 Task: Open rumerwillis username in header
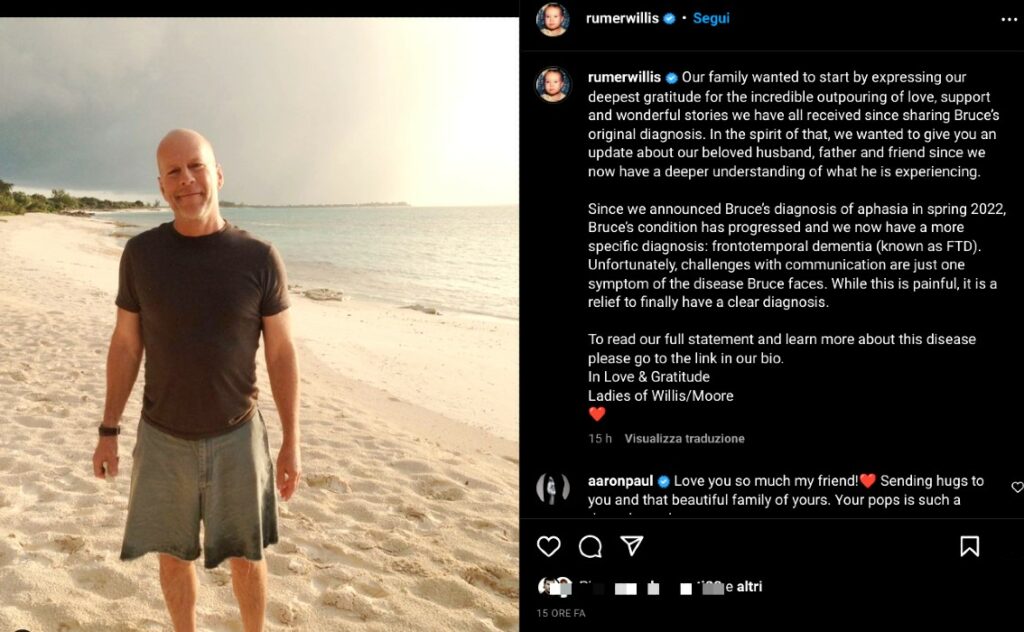click(622, 18)
